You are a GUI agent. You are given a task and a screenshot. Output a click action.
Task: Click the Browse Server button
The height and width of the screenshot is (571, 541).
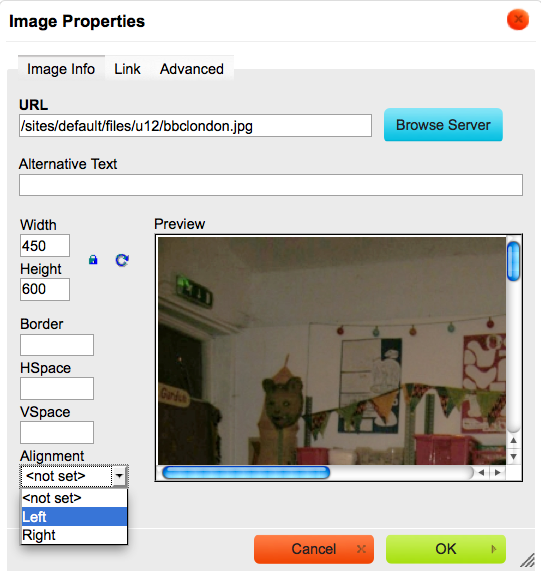(x=443, y=125)
